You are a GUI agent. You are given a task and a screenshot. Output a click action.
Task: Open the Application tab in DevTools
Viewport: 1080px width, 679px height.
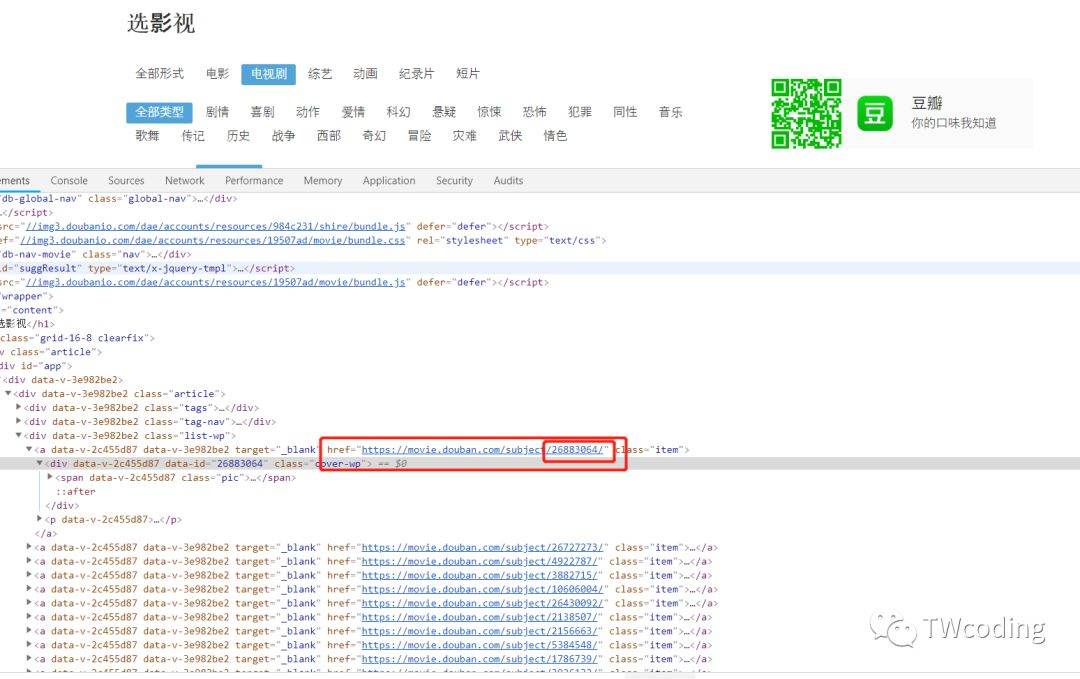pos(389,180)
